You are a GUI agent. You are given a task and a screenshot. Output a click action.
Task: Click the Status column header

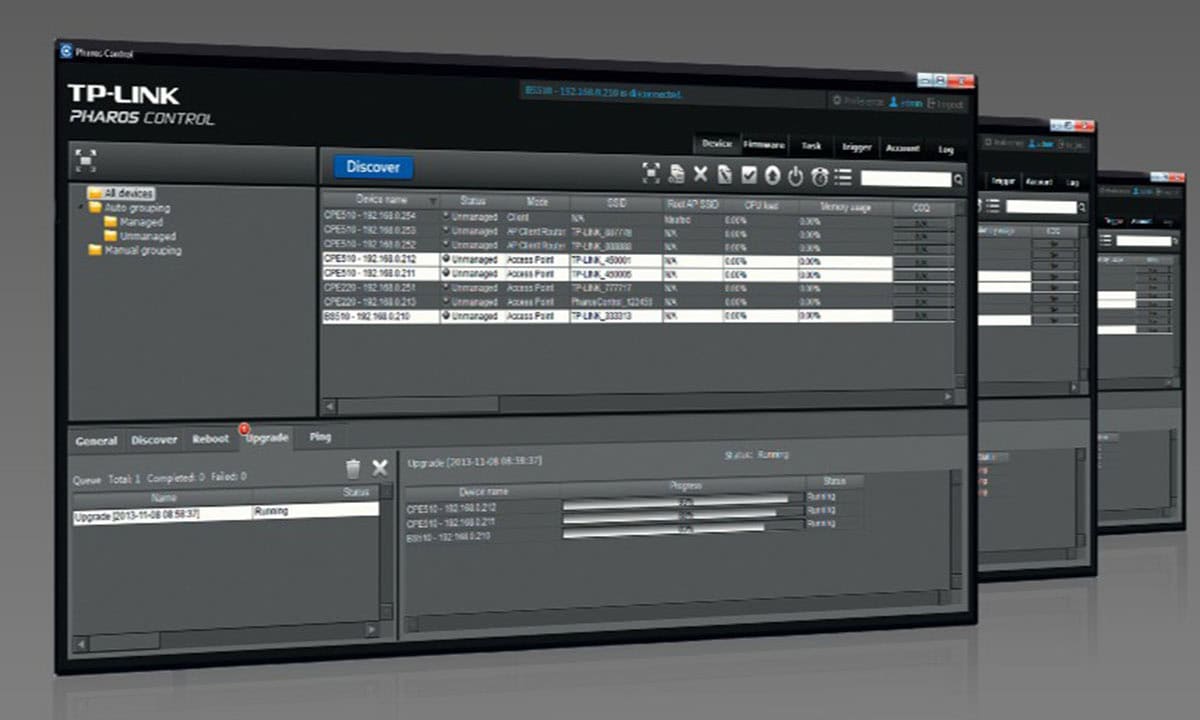[472, 201]
